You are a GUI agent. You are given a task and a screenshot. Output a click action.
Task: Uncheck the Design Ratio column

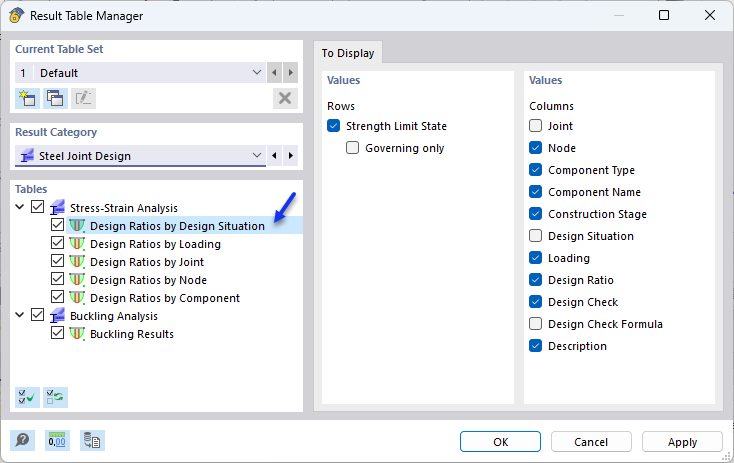(x=536, y=280)
